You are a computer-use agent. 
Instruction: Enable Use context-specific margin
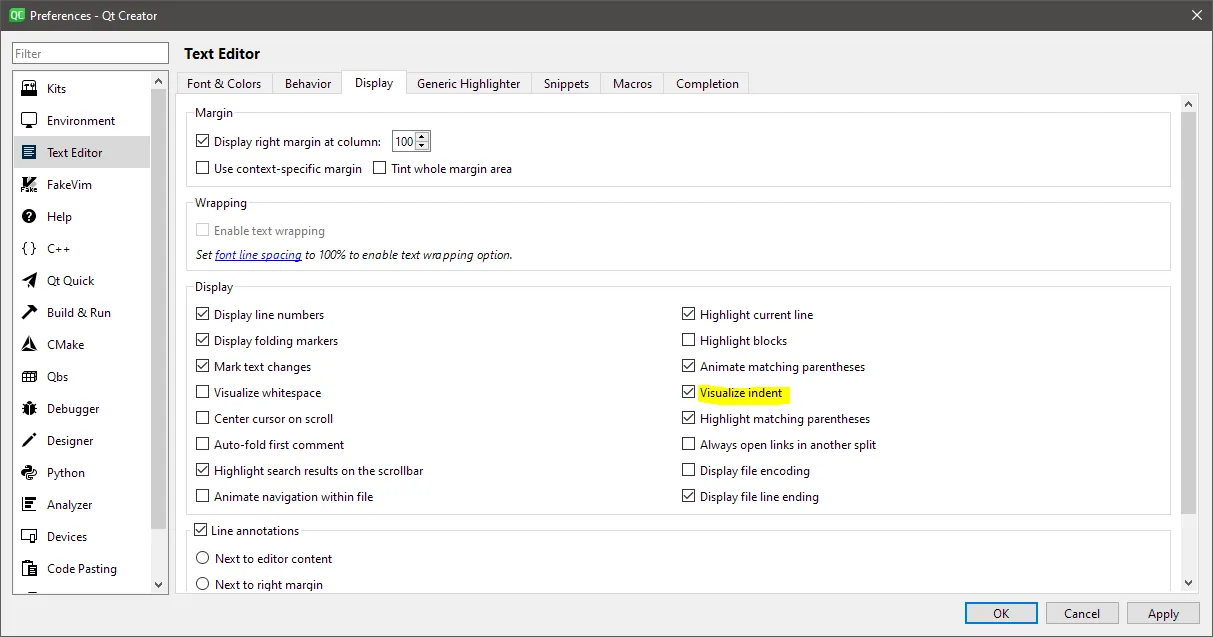coord(203,168)
